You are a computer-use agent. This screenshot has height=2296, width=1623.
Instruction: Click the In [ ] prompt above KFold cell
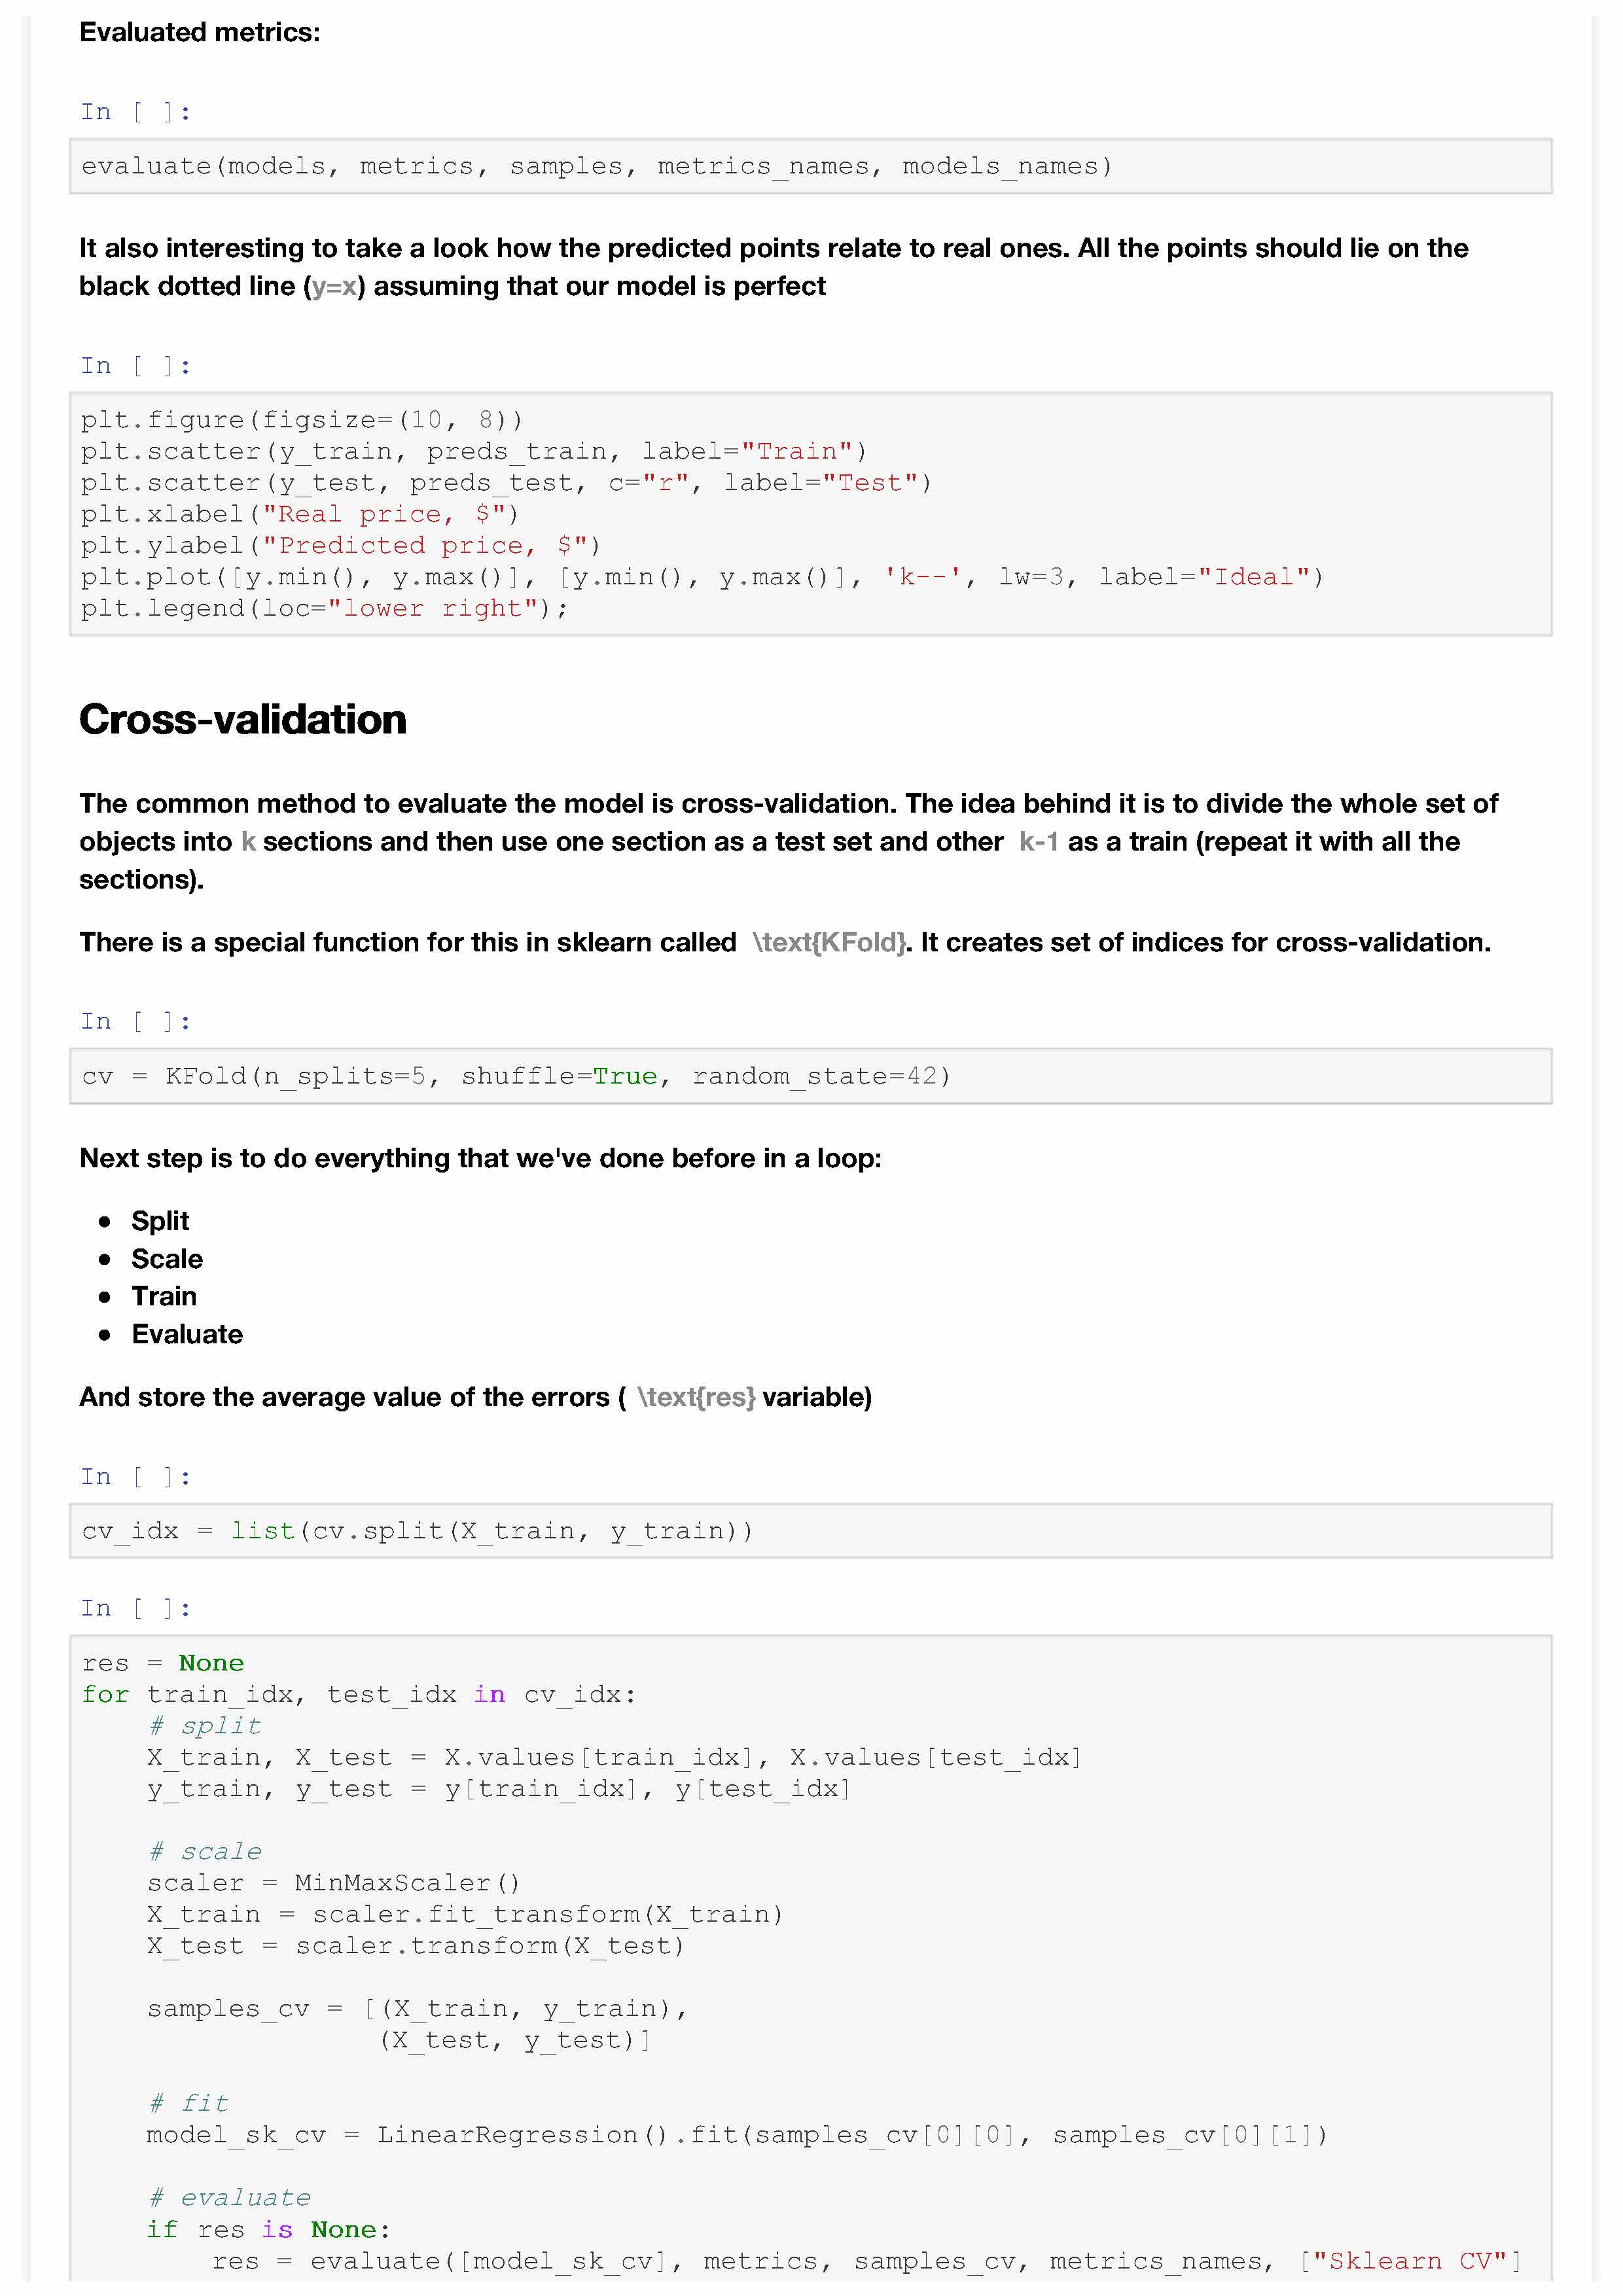tap(135, 1021)
